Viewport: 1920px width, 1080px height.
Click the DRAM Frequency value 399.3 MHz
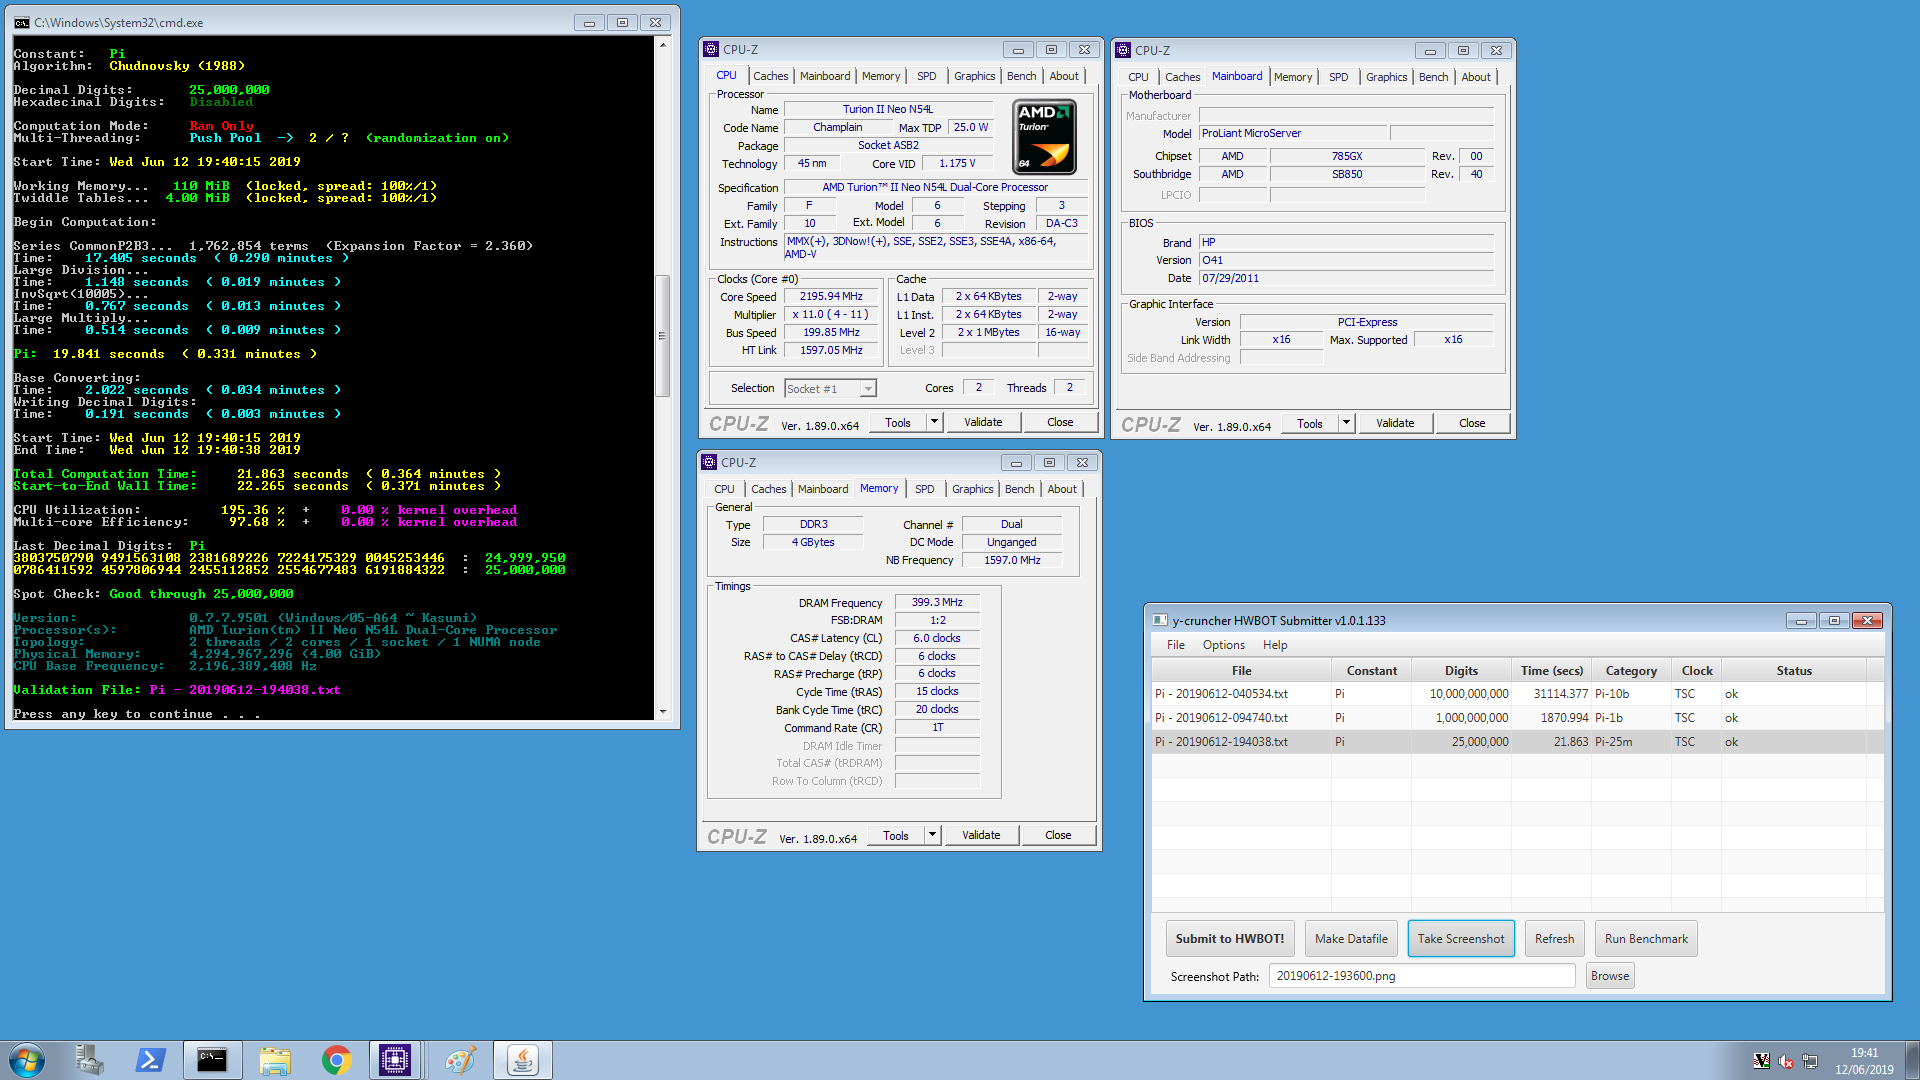[x=937, y=603]
